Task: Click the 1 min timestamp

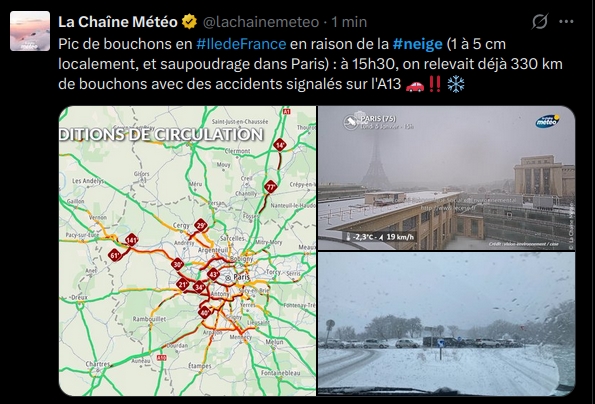Action: (349, 22)
